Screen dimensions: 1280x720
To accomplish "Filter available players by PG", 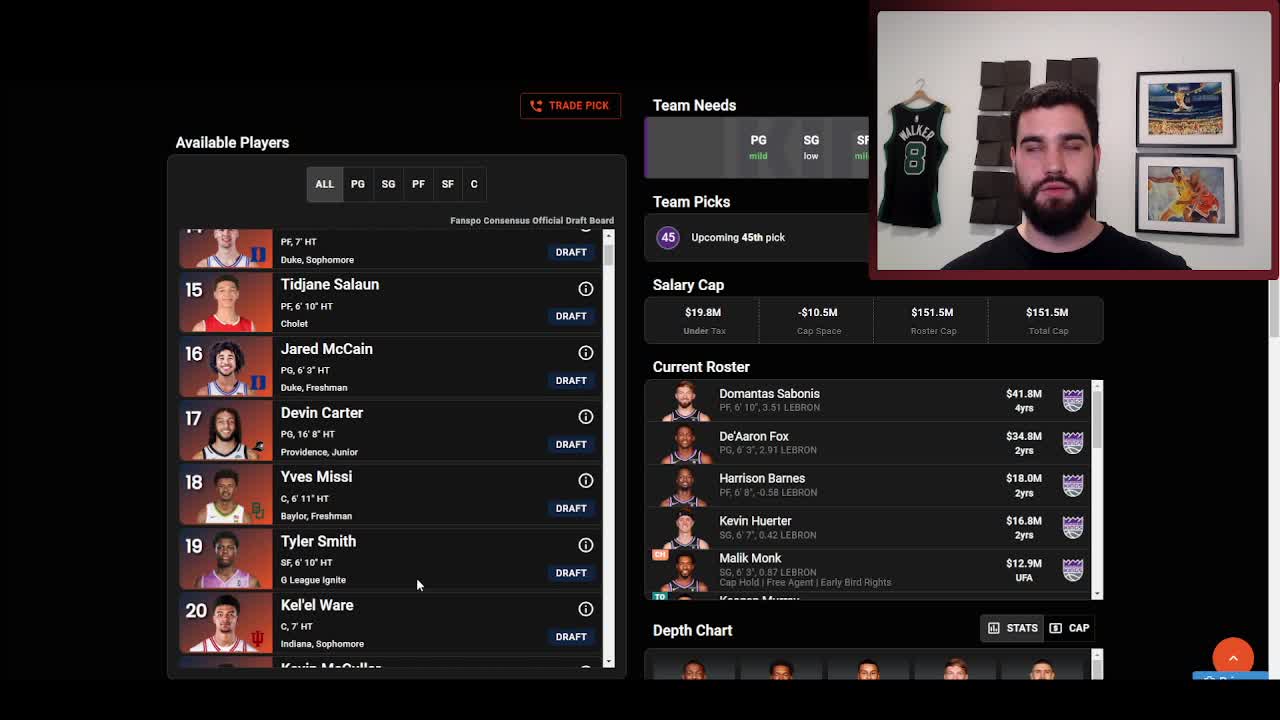I will click(358, 184).
